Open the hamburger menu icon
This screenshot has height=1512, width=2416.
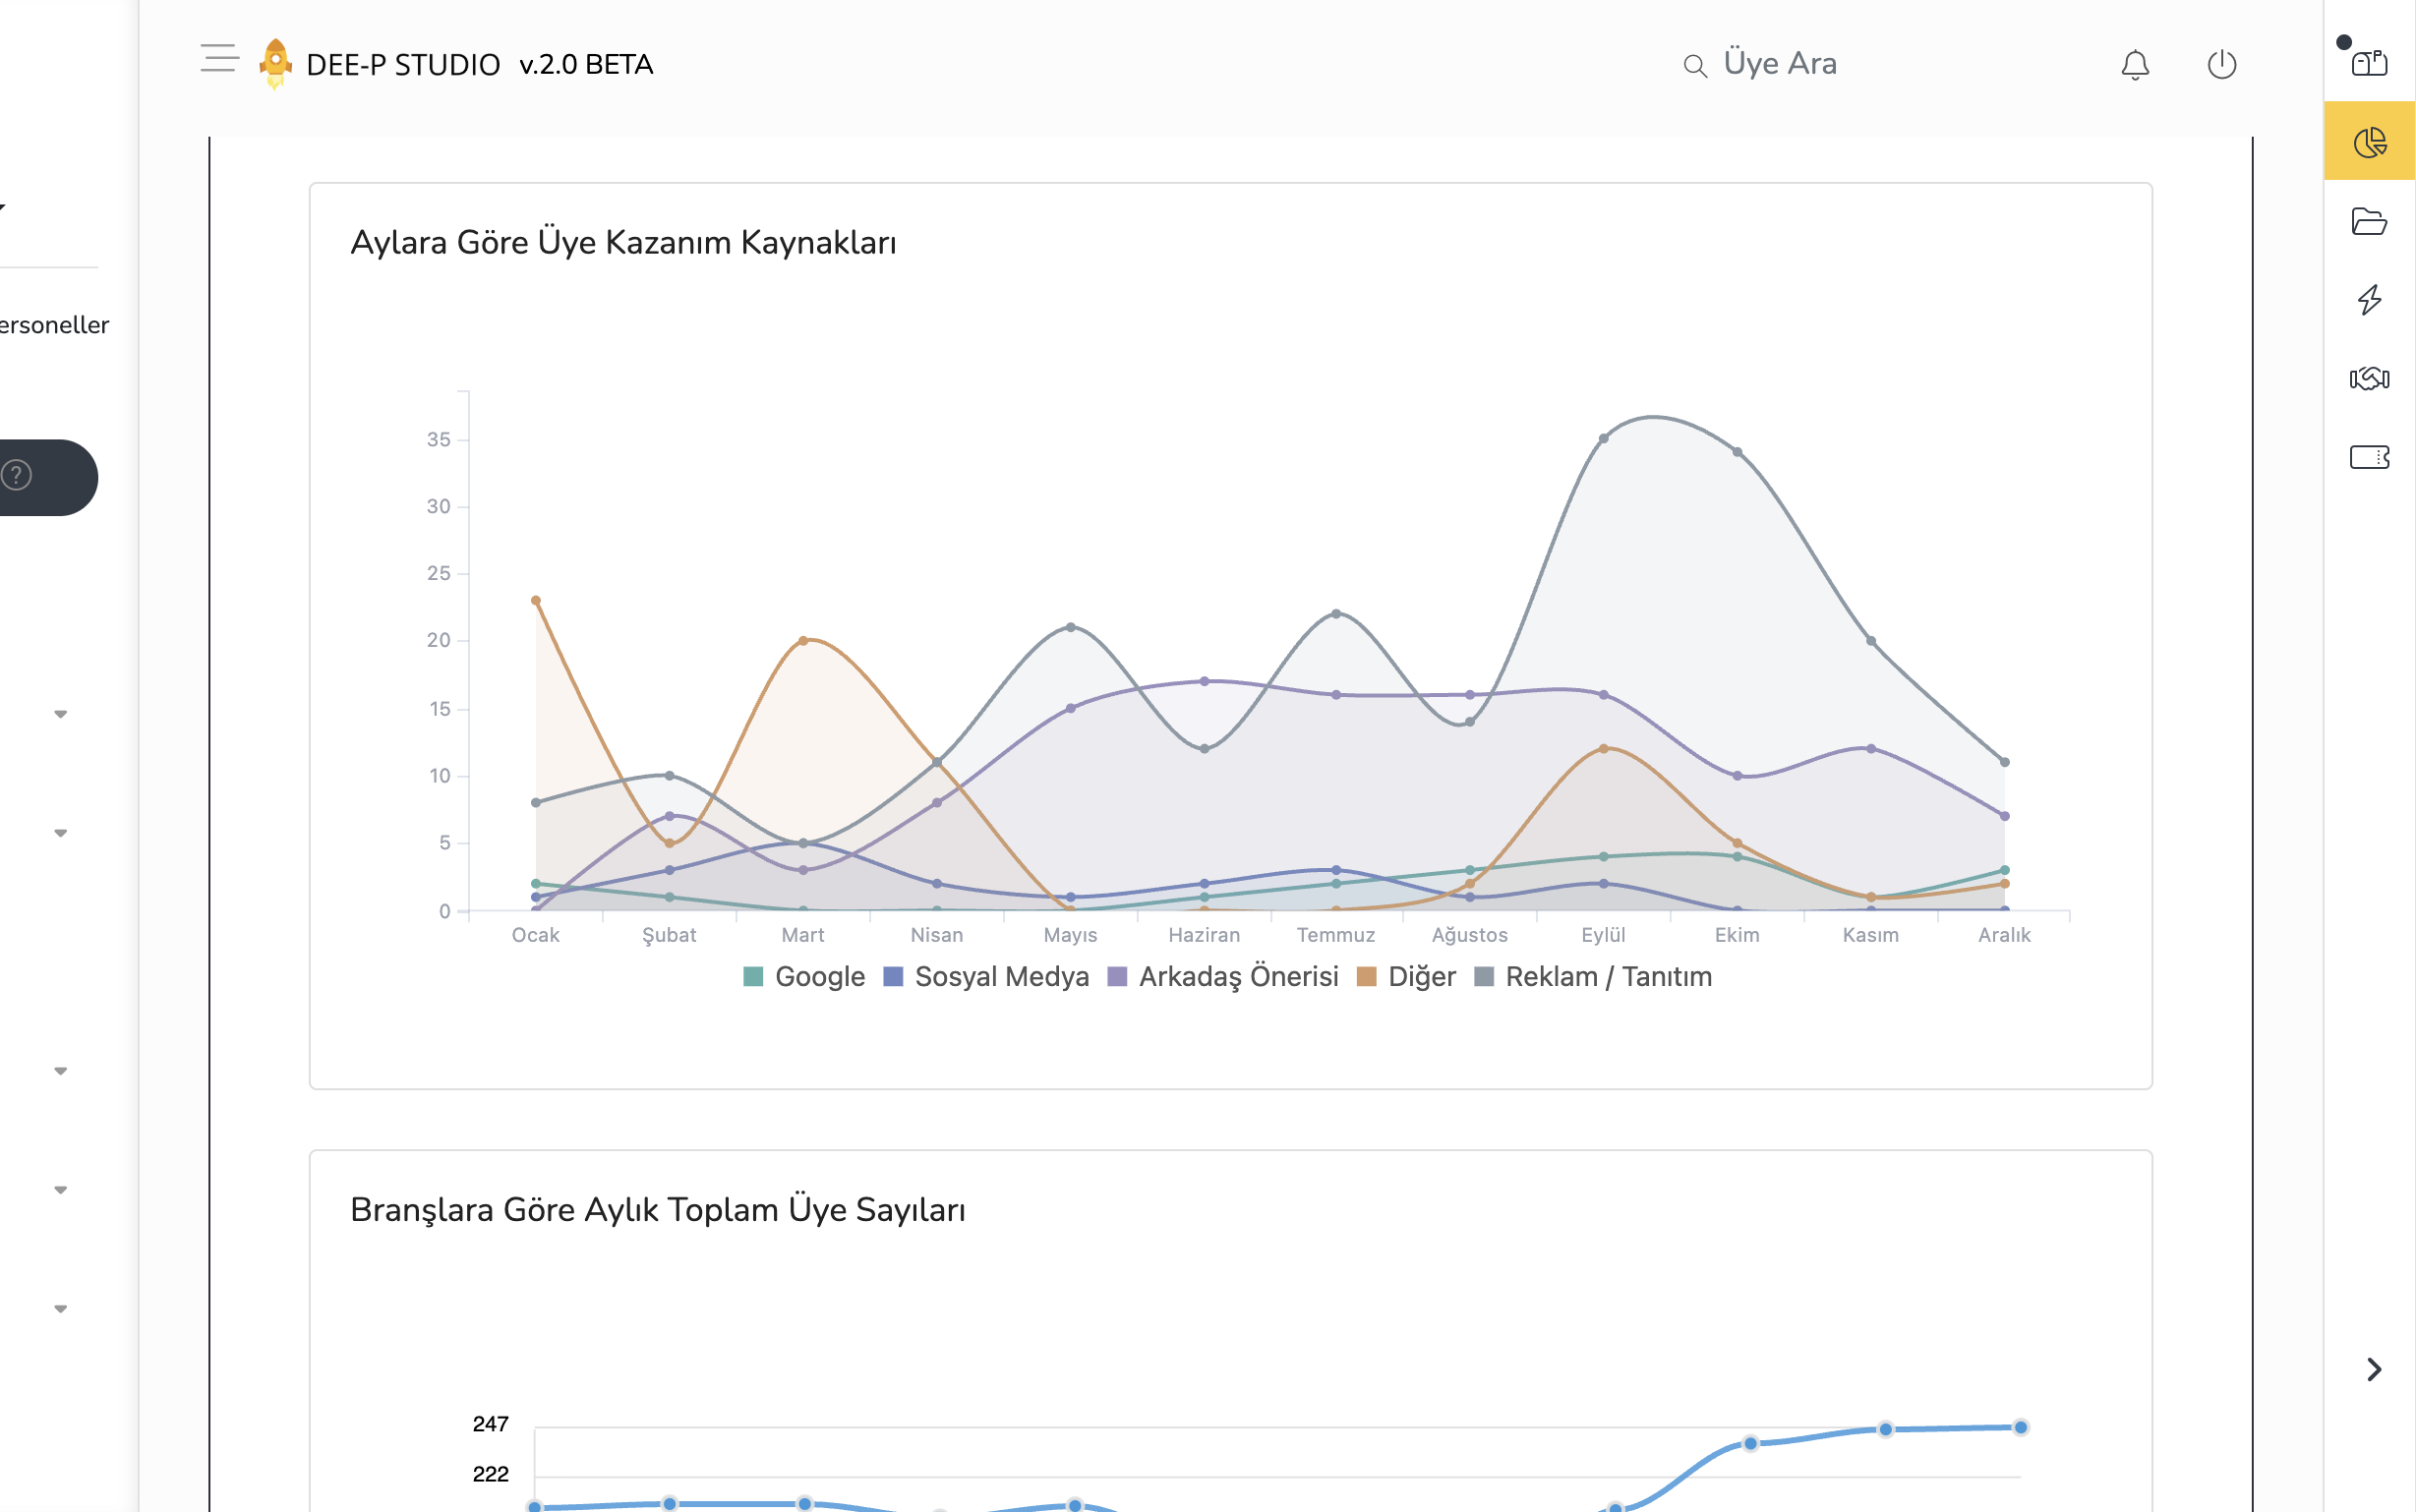click(219, 58)
